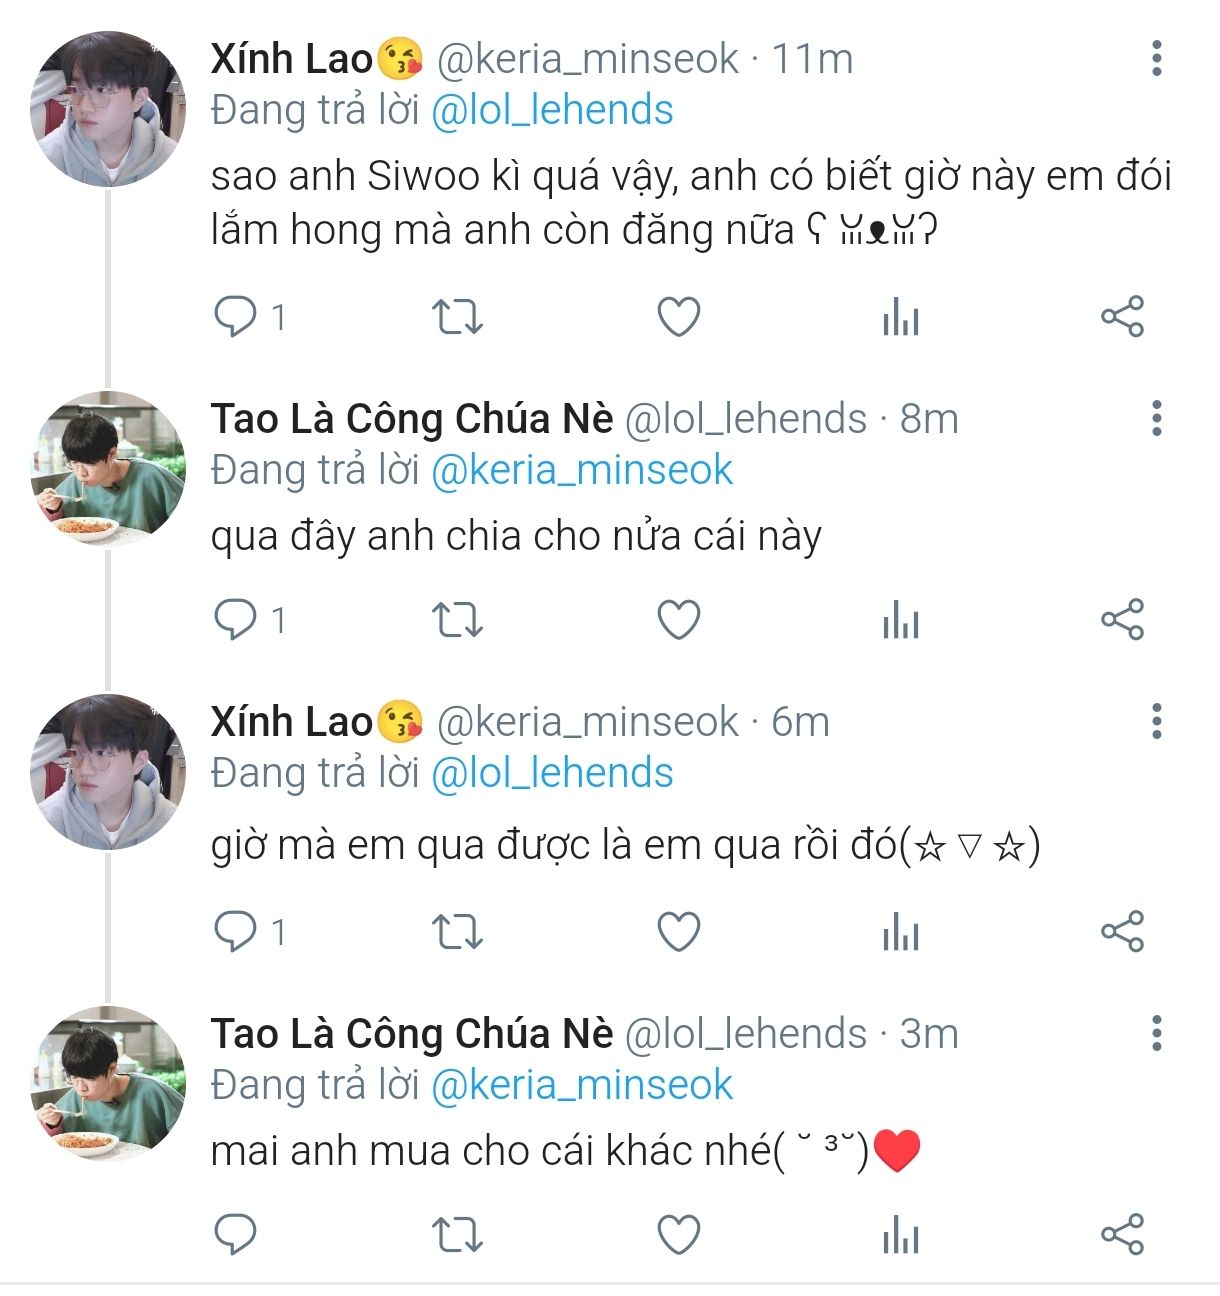
Task: Open more options on the 8m tweet
Action: tap(1157, 418)
